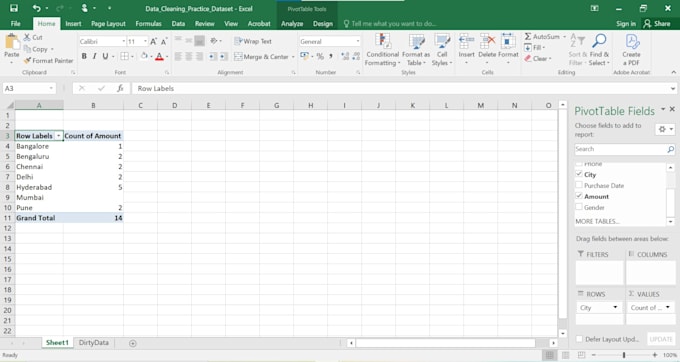The width and height of the screenshot is (680, 362).
Task: Decrease font size with small A
Action: (x=164, y=42)
